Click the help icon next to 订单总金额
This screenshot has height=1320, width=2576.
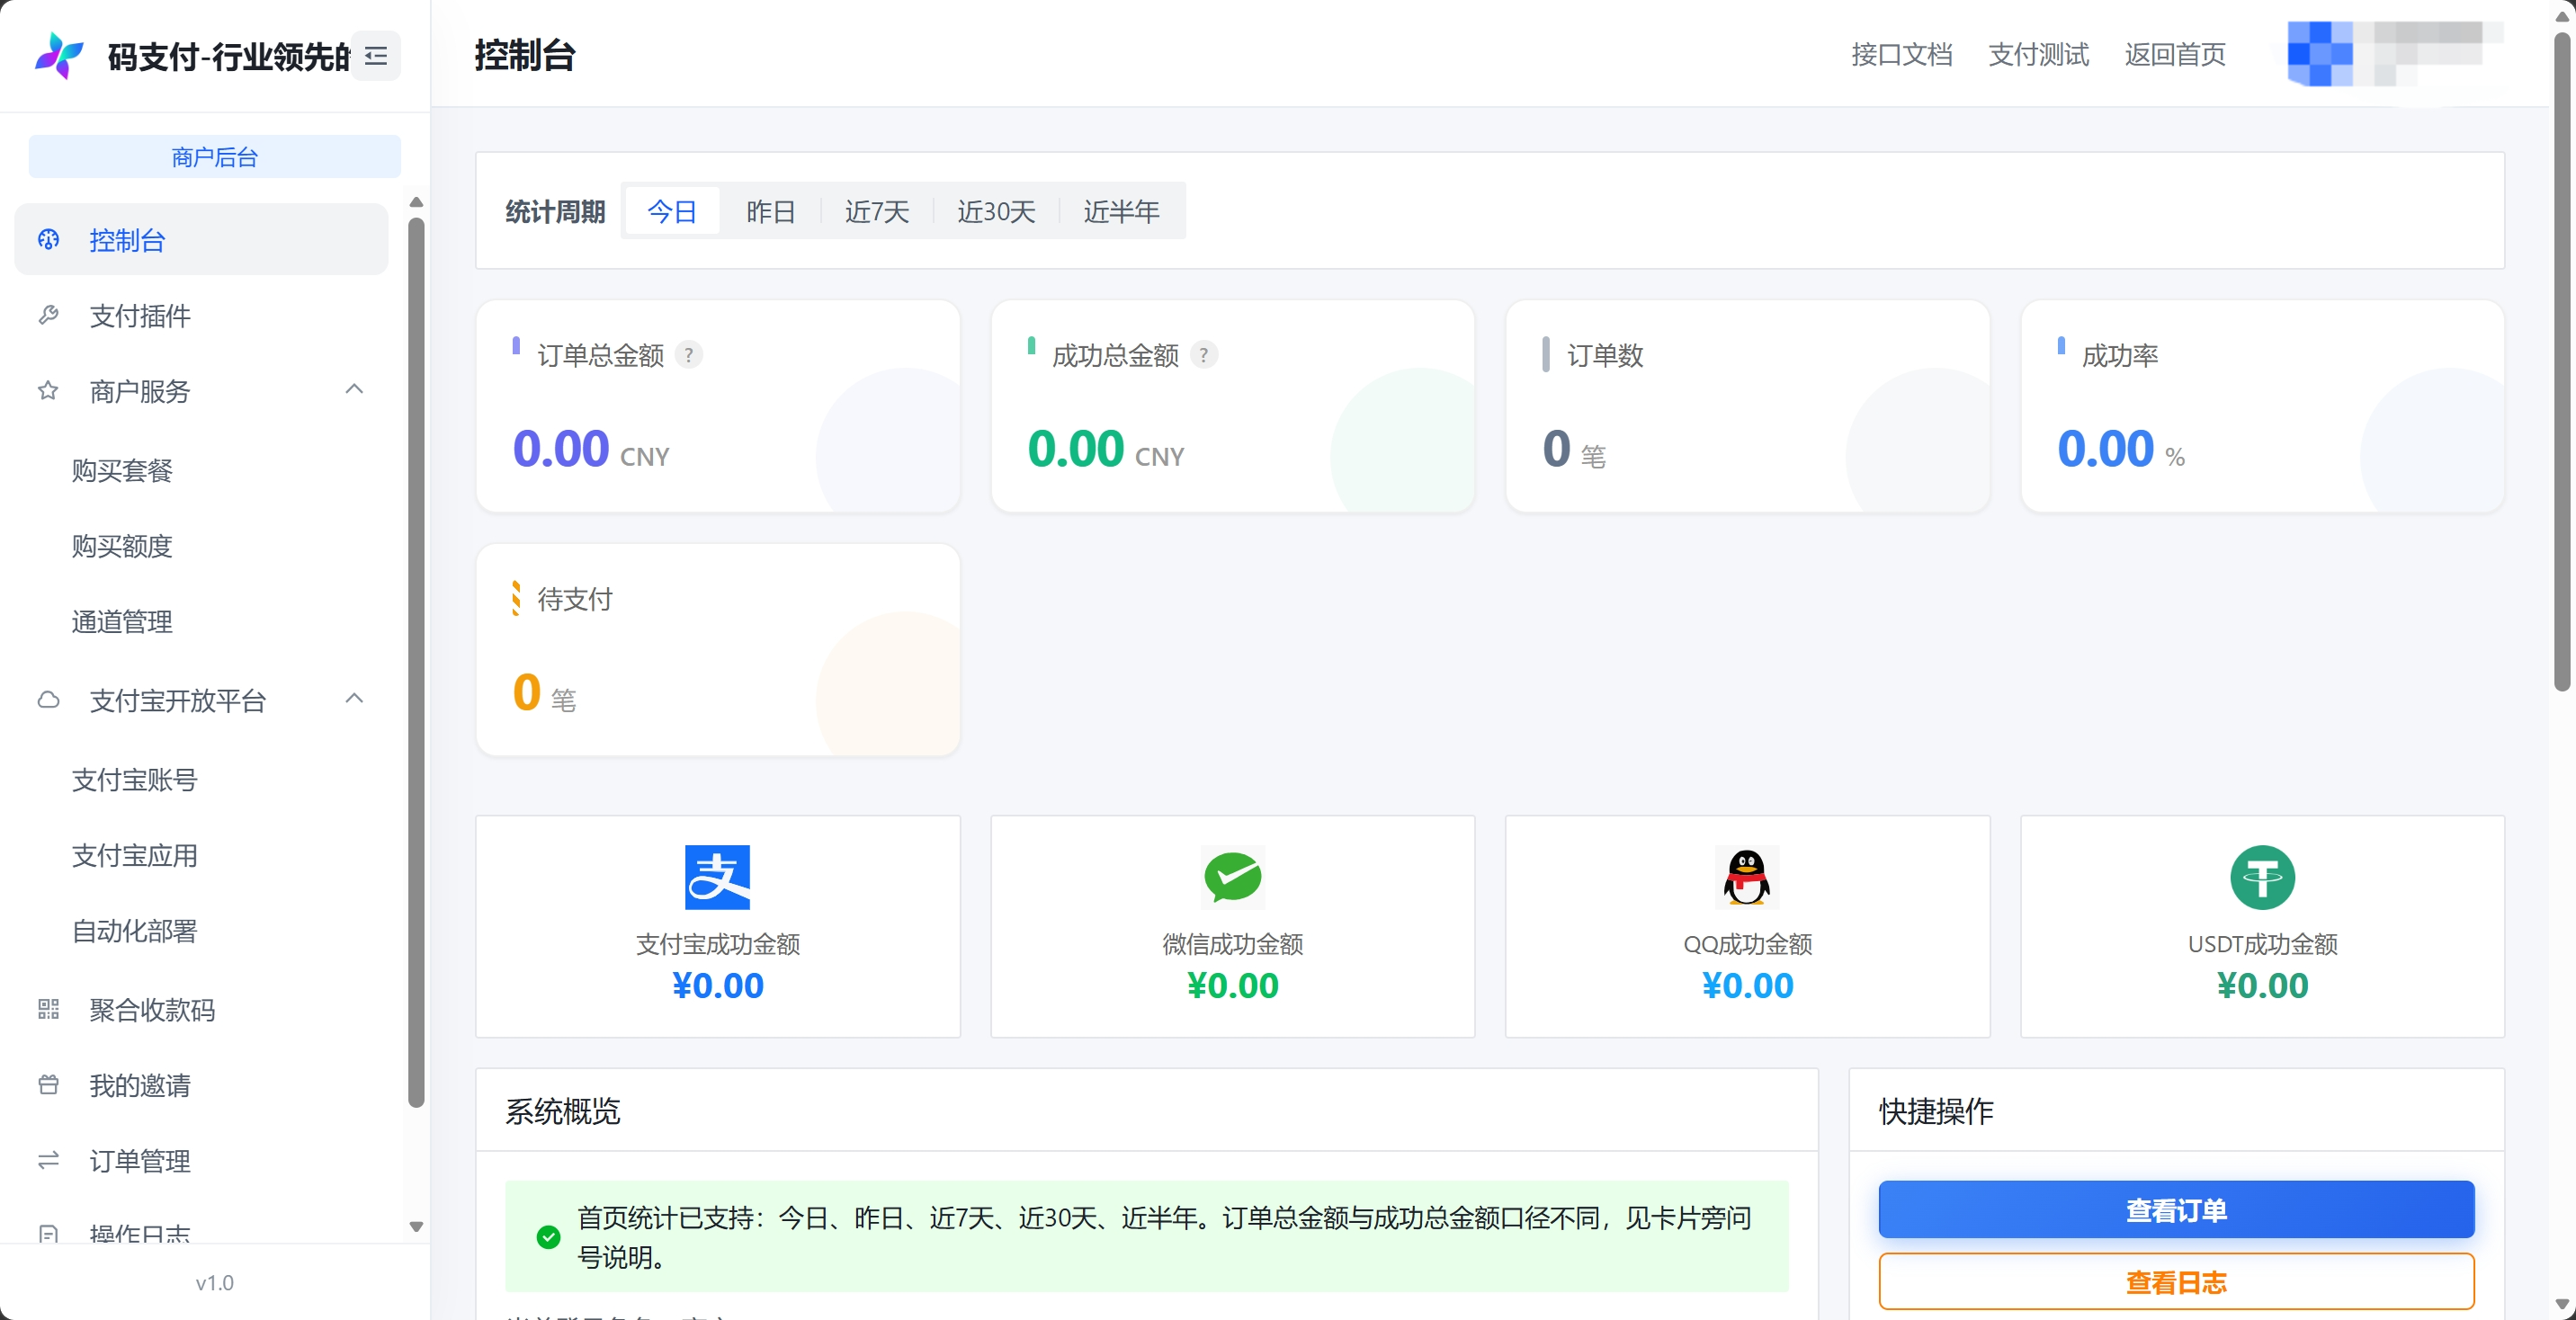click(x=688, y=355)
